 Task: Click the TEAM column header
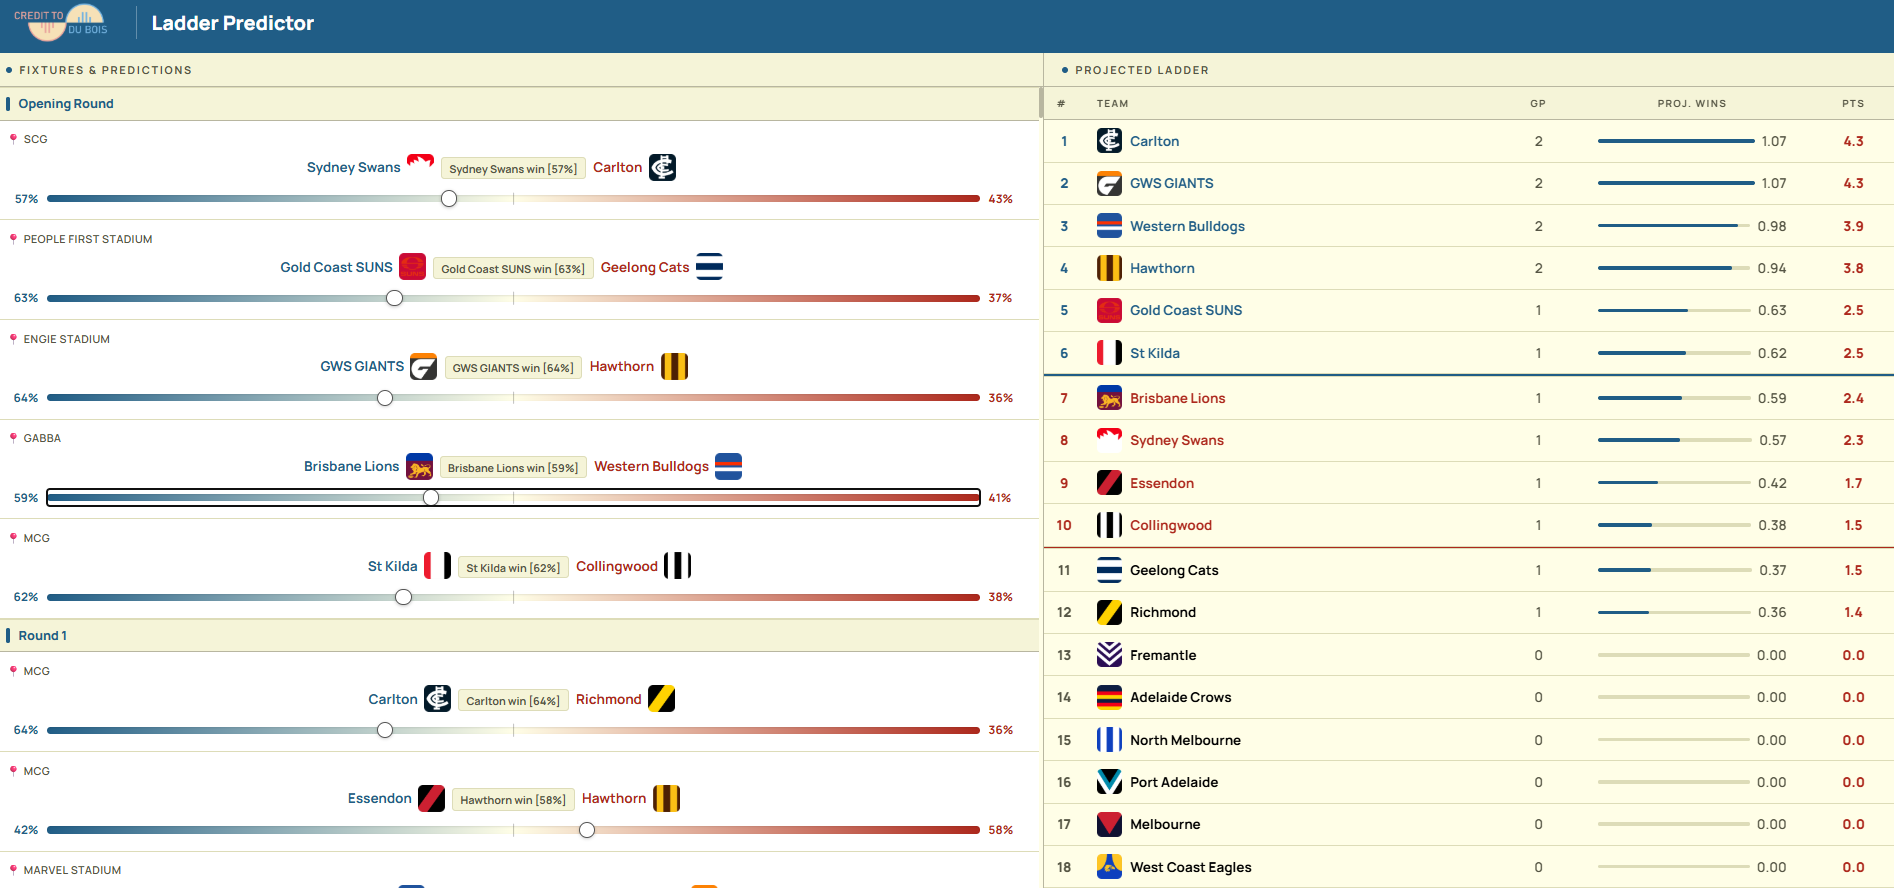[1112, 104]
